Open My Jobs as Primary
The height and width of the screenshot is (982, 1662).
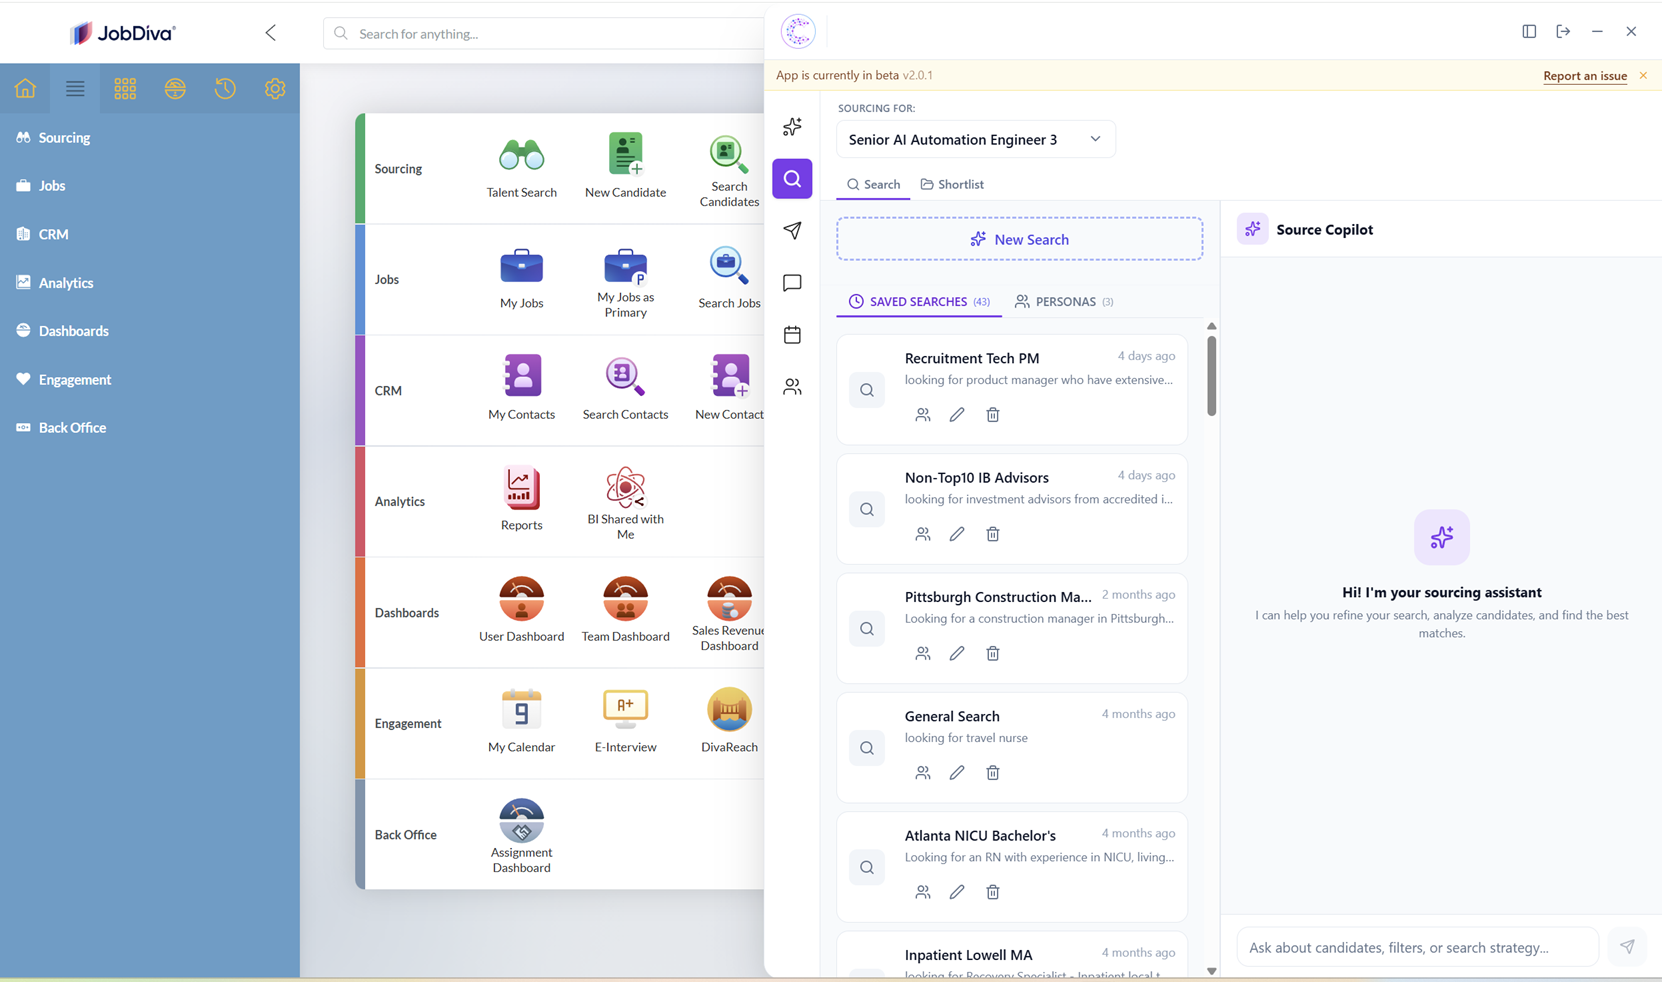(625, 266)
